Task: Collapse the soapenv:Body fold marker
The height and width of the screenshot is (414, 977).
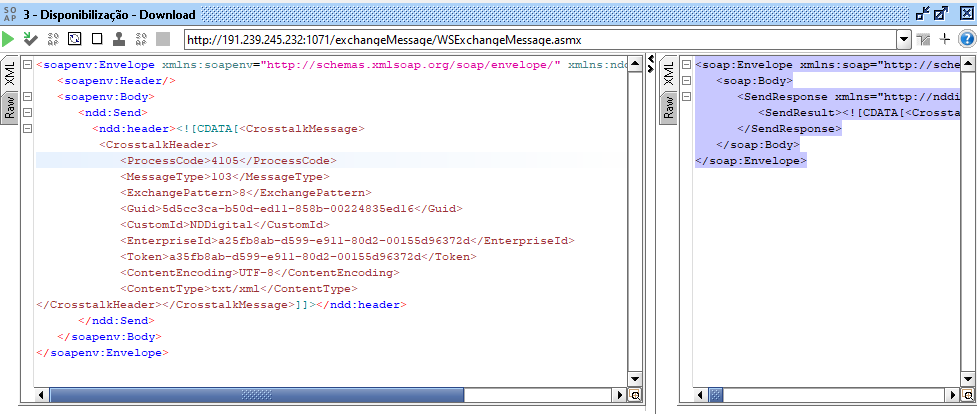Action: [x=27, y=97]
